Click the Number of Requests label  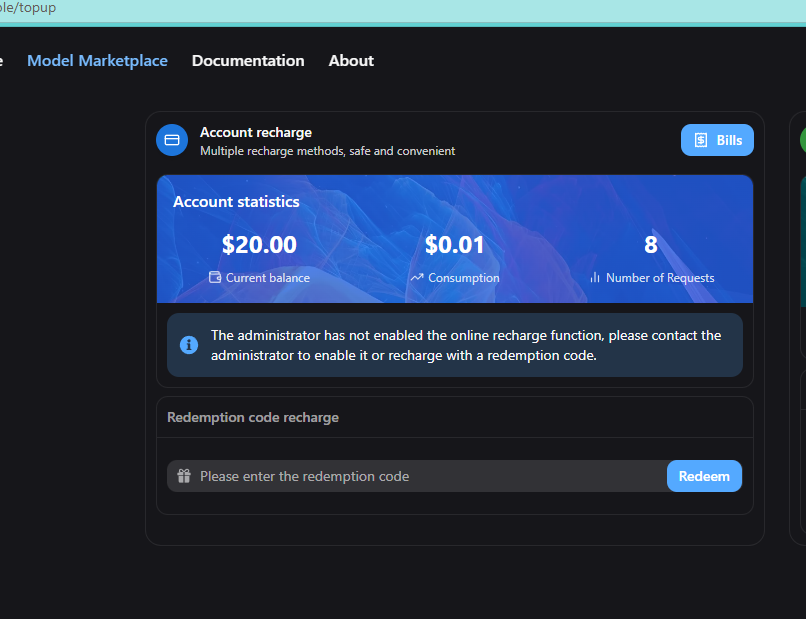click(x=660, y=278)
